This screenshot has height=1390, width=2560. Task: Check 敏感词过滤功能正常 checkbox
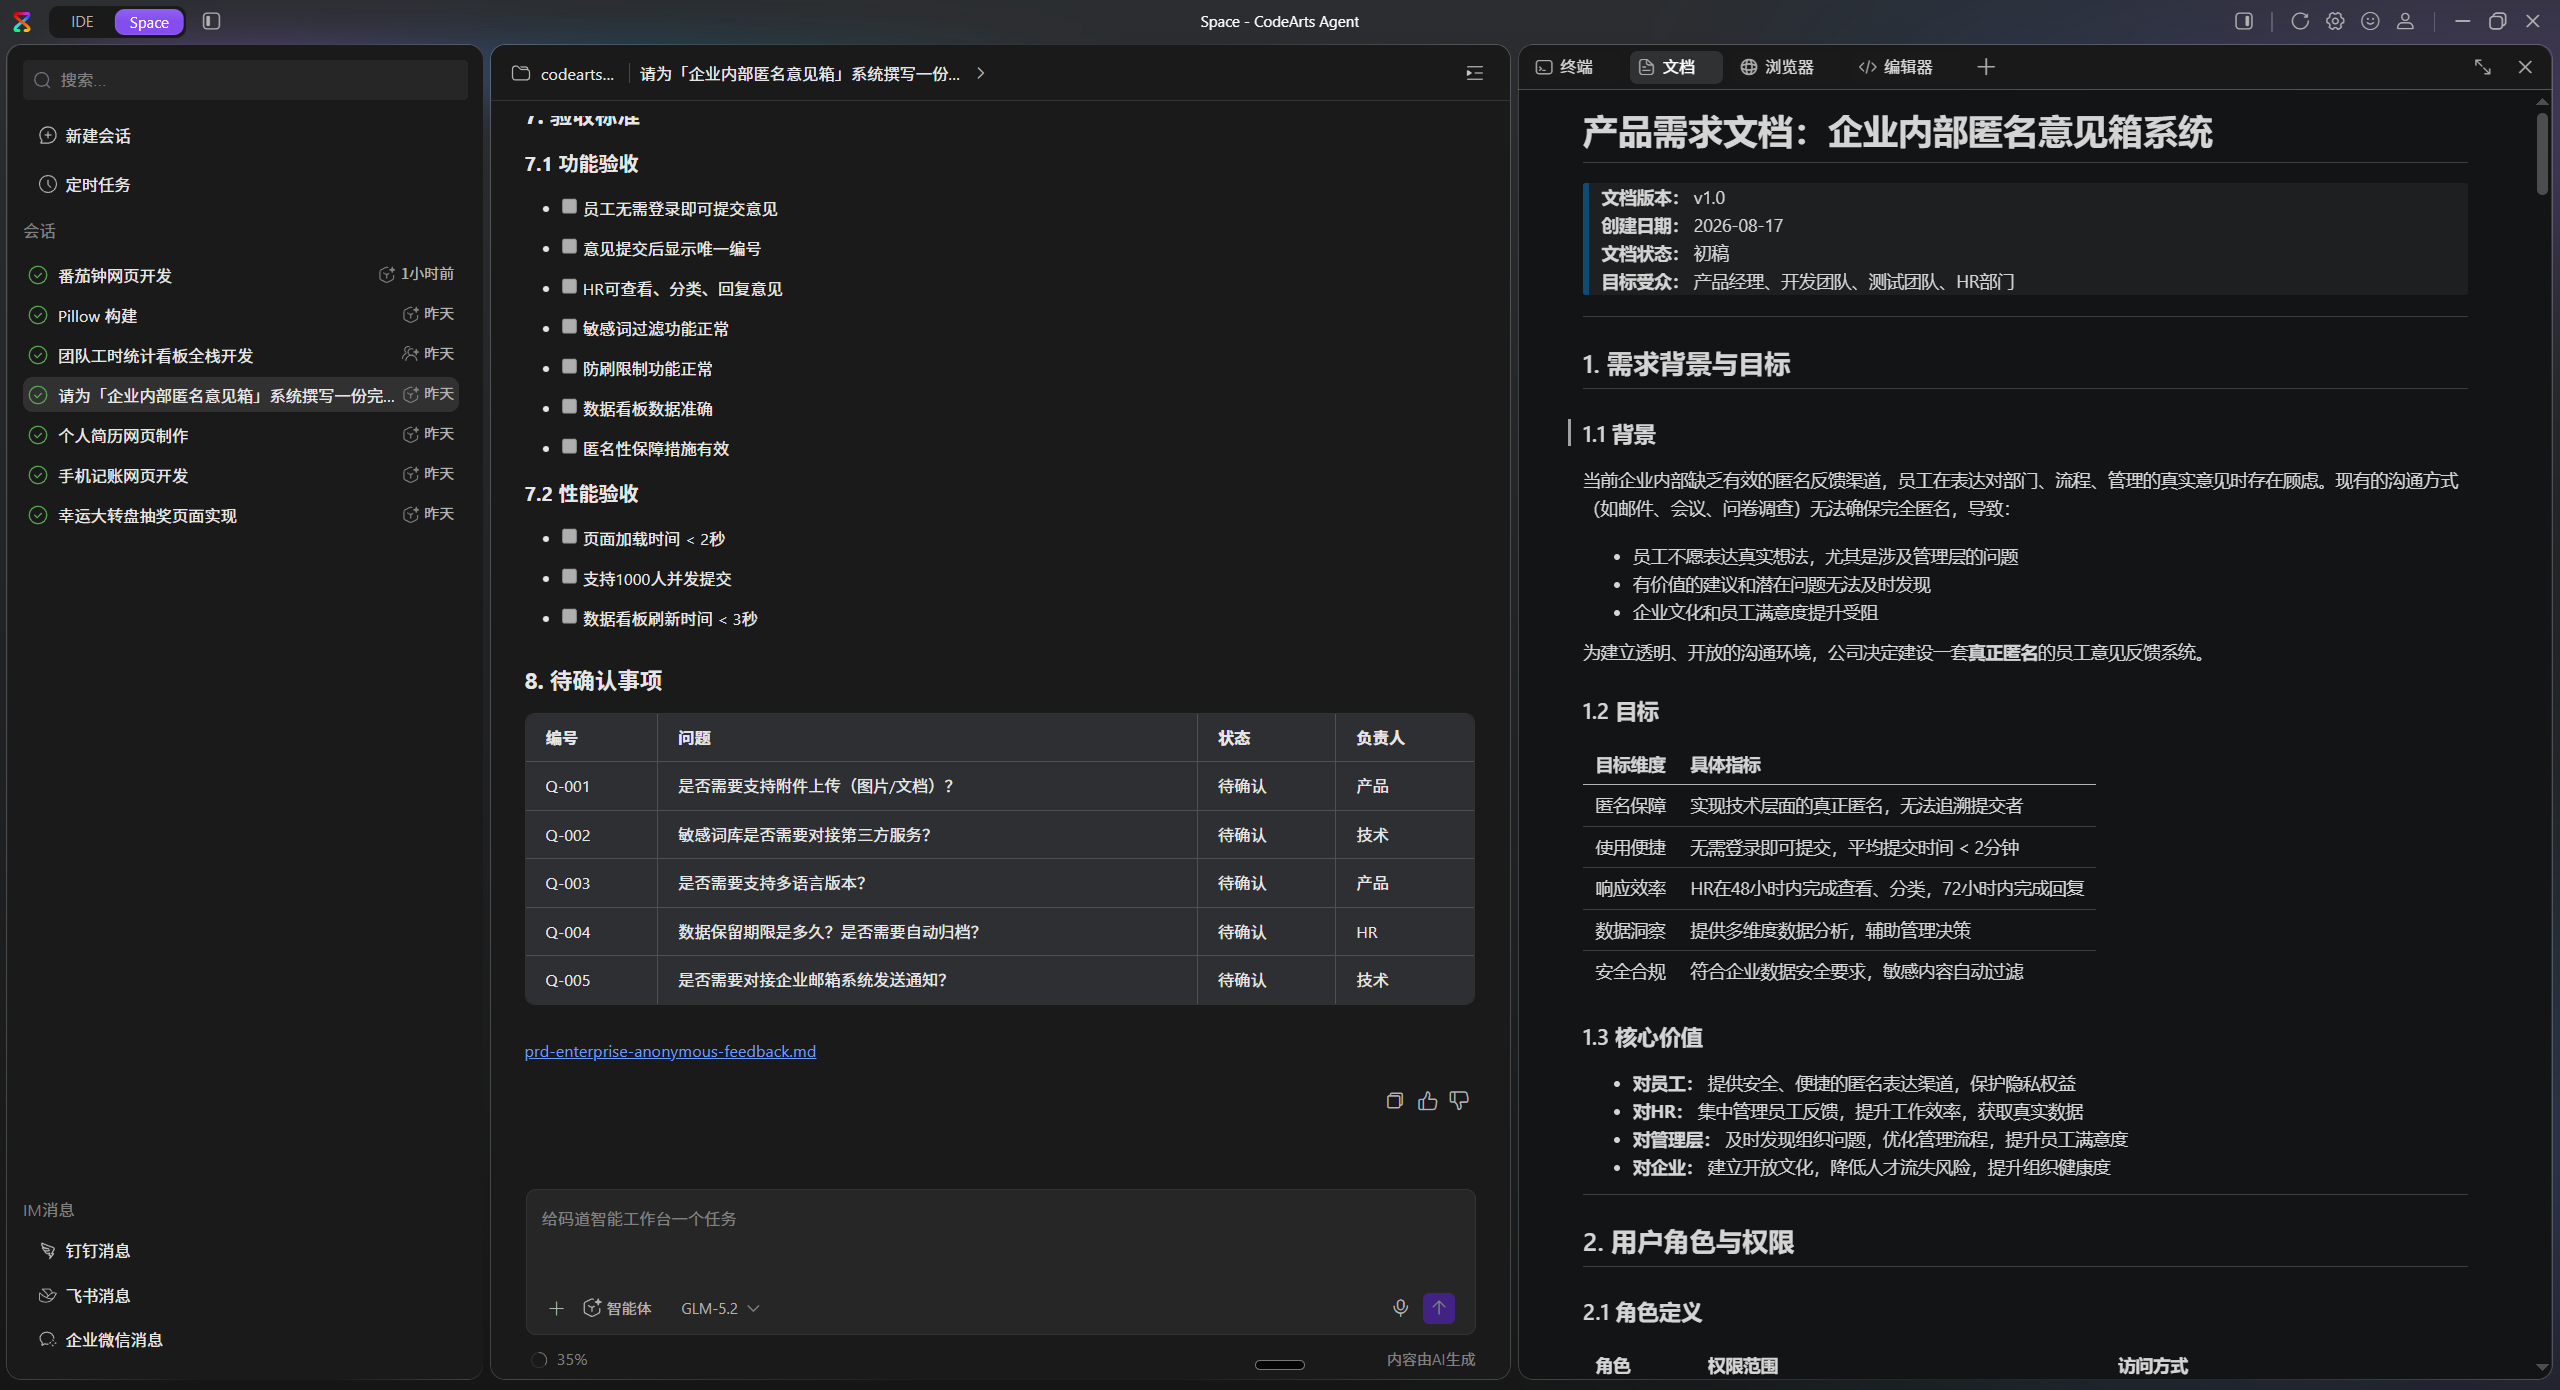pos(569,327)
